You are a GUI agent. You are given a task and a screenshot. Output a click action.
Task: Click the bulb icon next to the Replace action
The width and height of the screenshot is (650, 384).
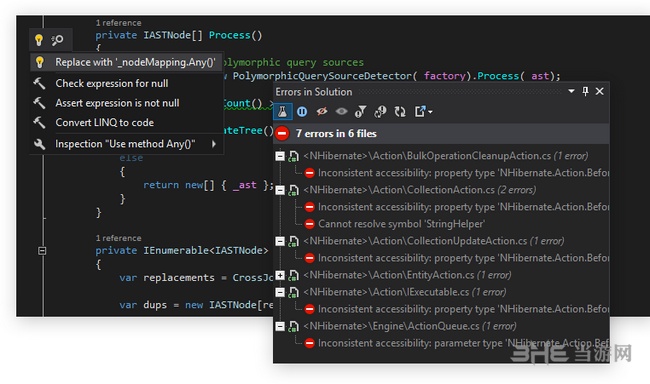click(39, 62)
